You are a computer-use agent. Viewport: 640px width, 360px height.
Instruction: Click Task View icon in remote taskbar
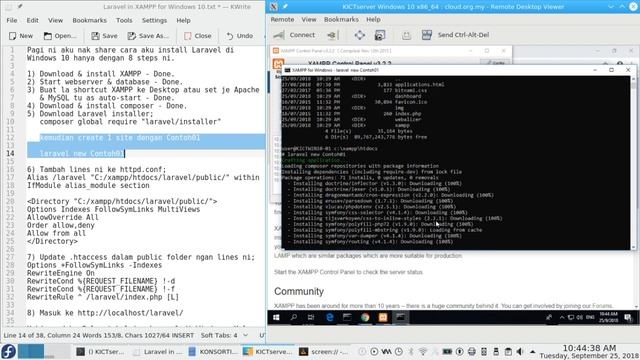(311, 317)
